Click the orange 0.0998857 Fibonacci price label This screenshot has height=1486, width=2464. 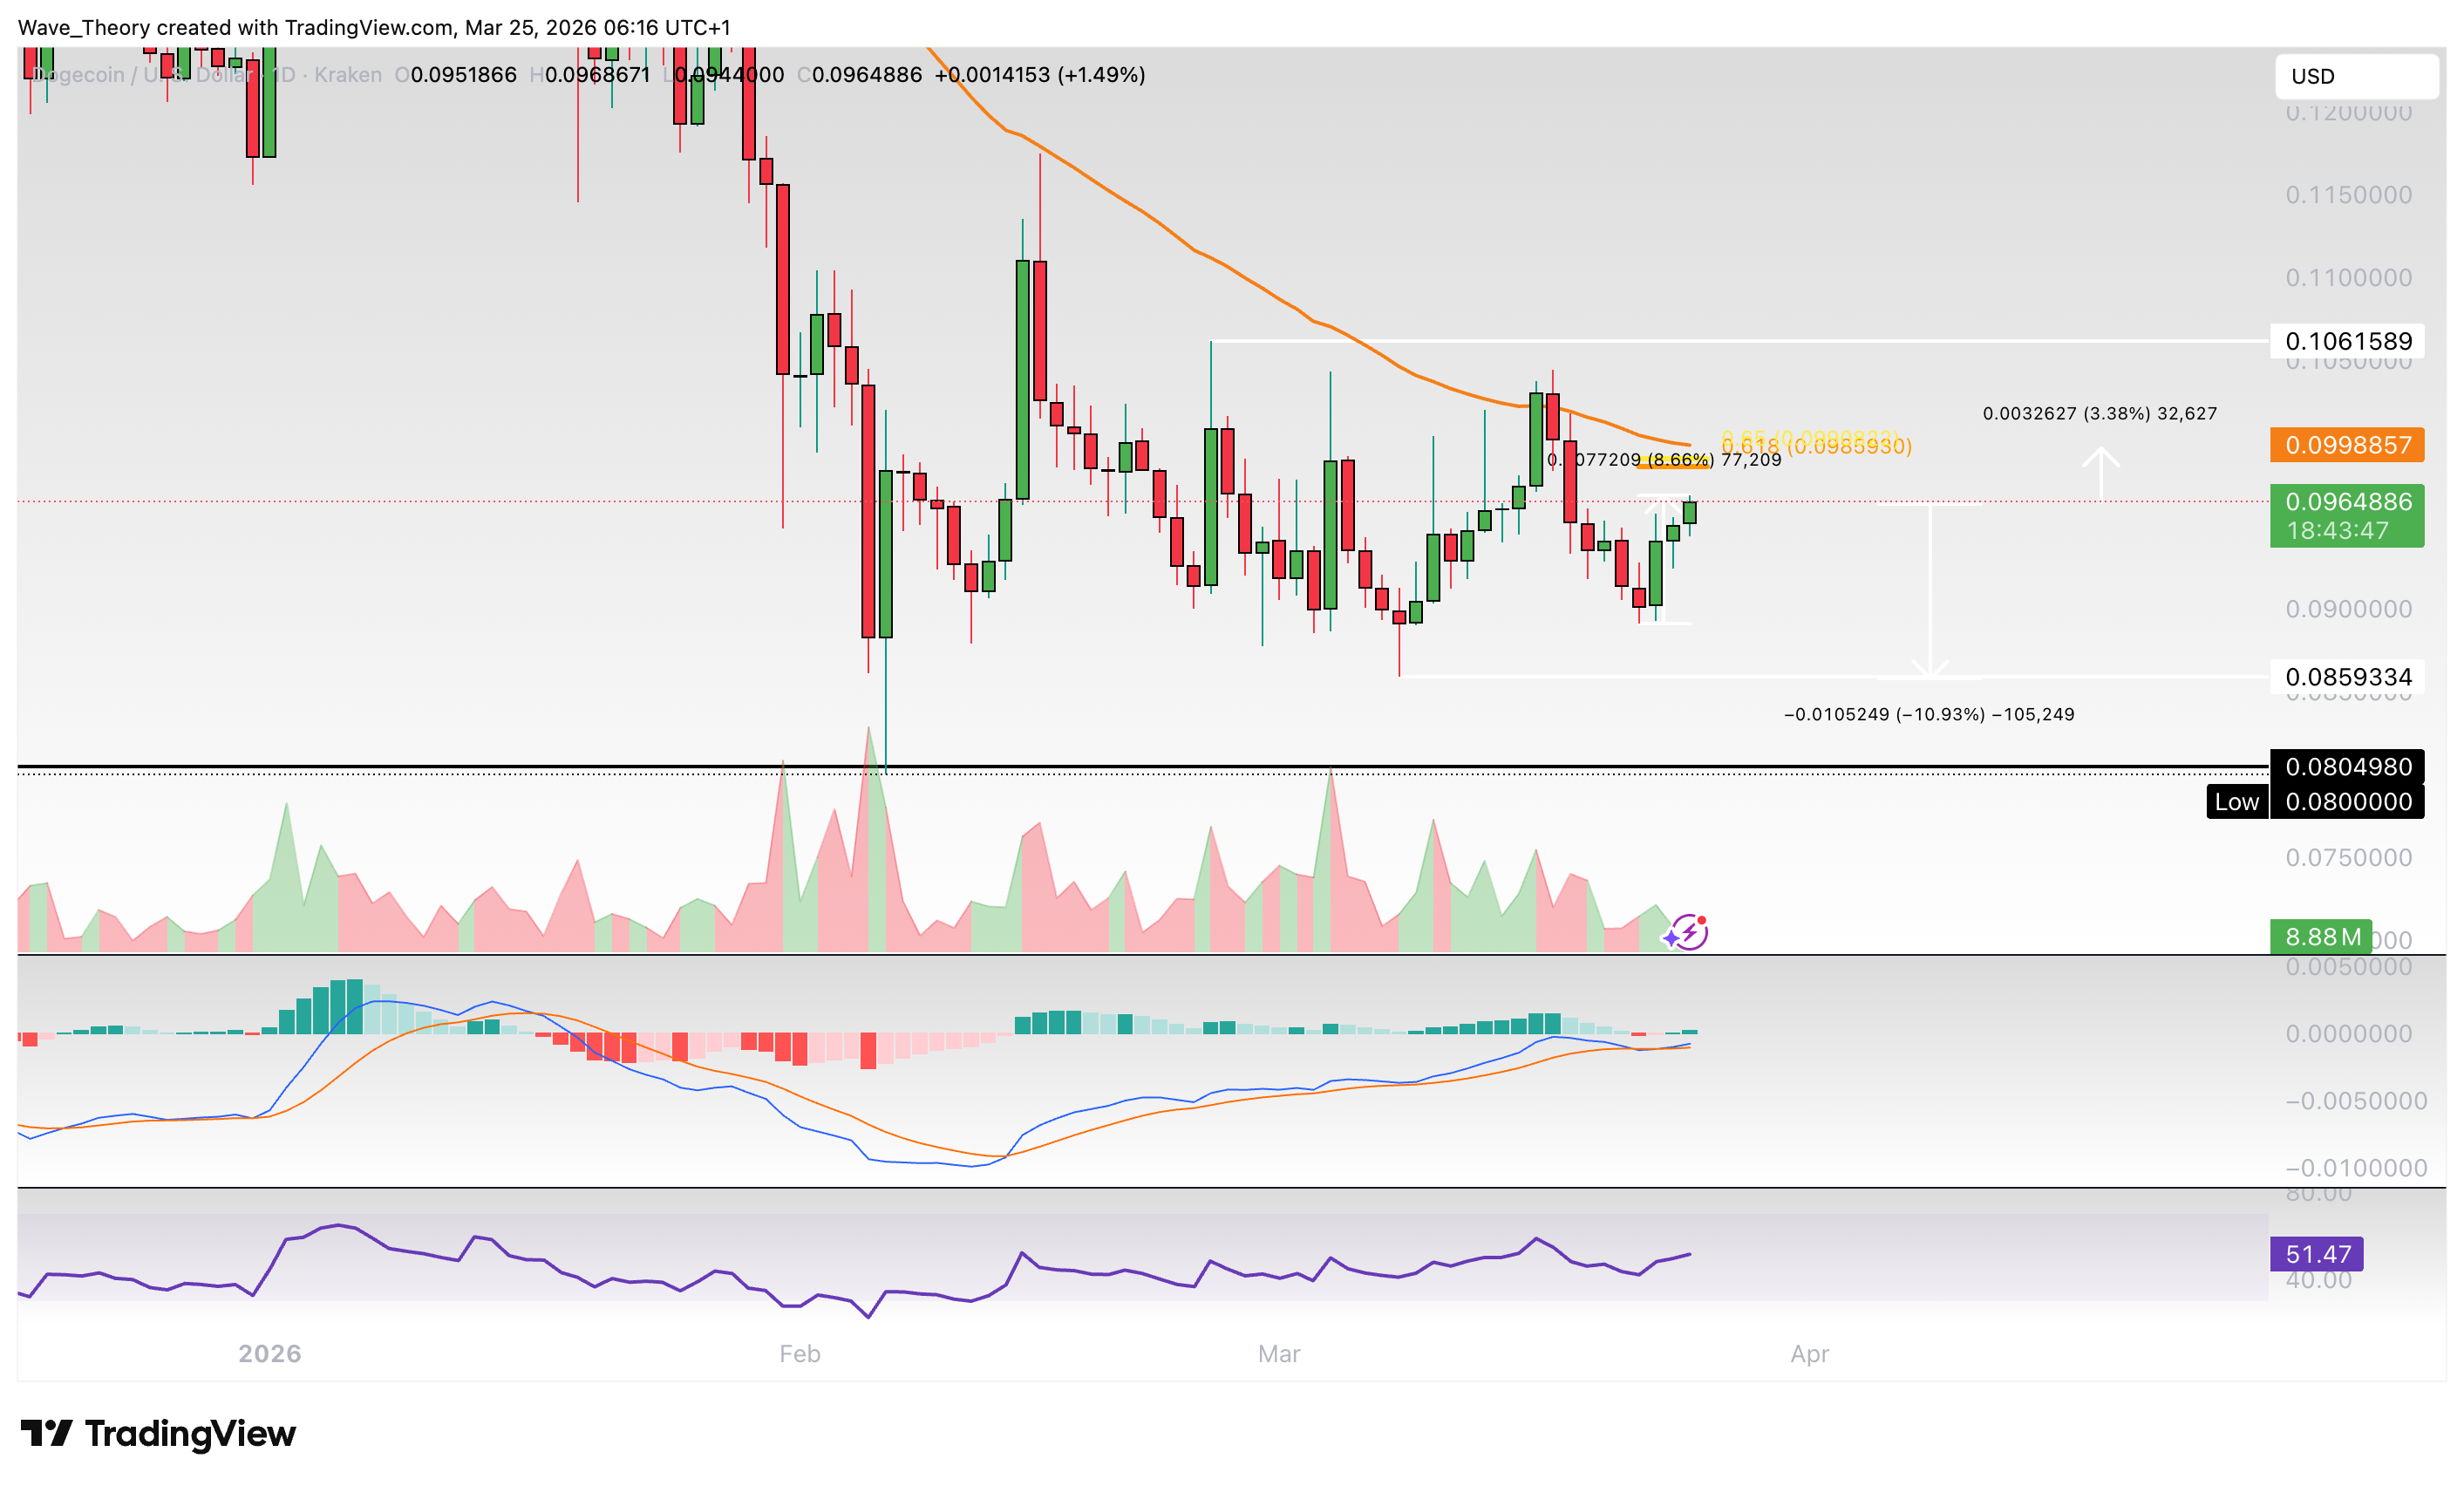2348,446
